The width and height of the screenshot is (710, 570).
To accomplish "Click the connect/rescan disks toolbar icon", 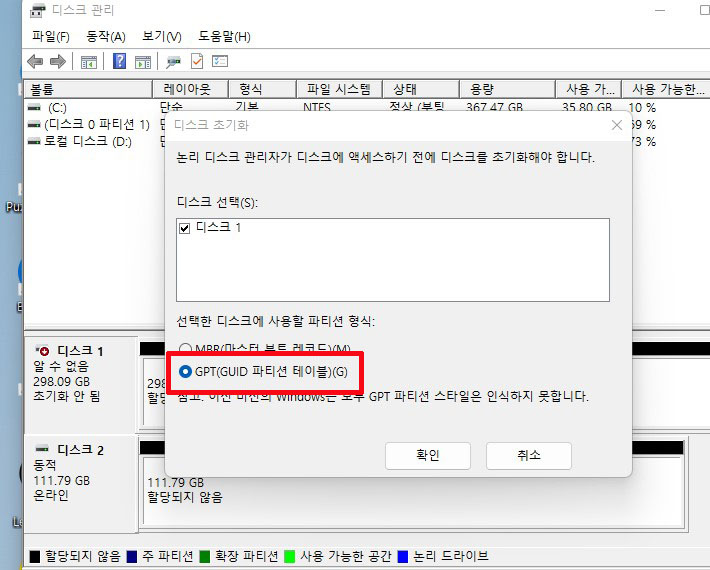I will point(173,62).
